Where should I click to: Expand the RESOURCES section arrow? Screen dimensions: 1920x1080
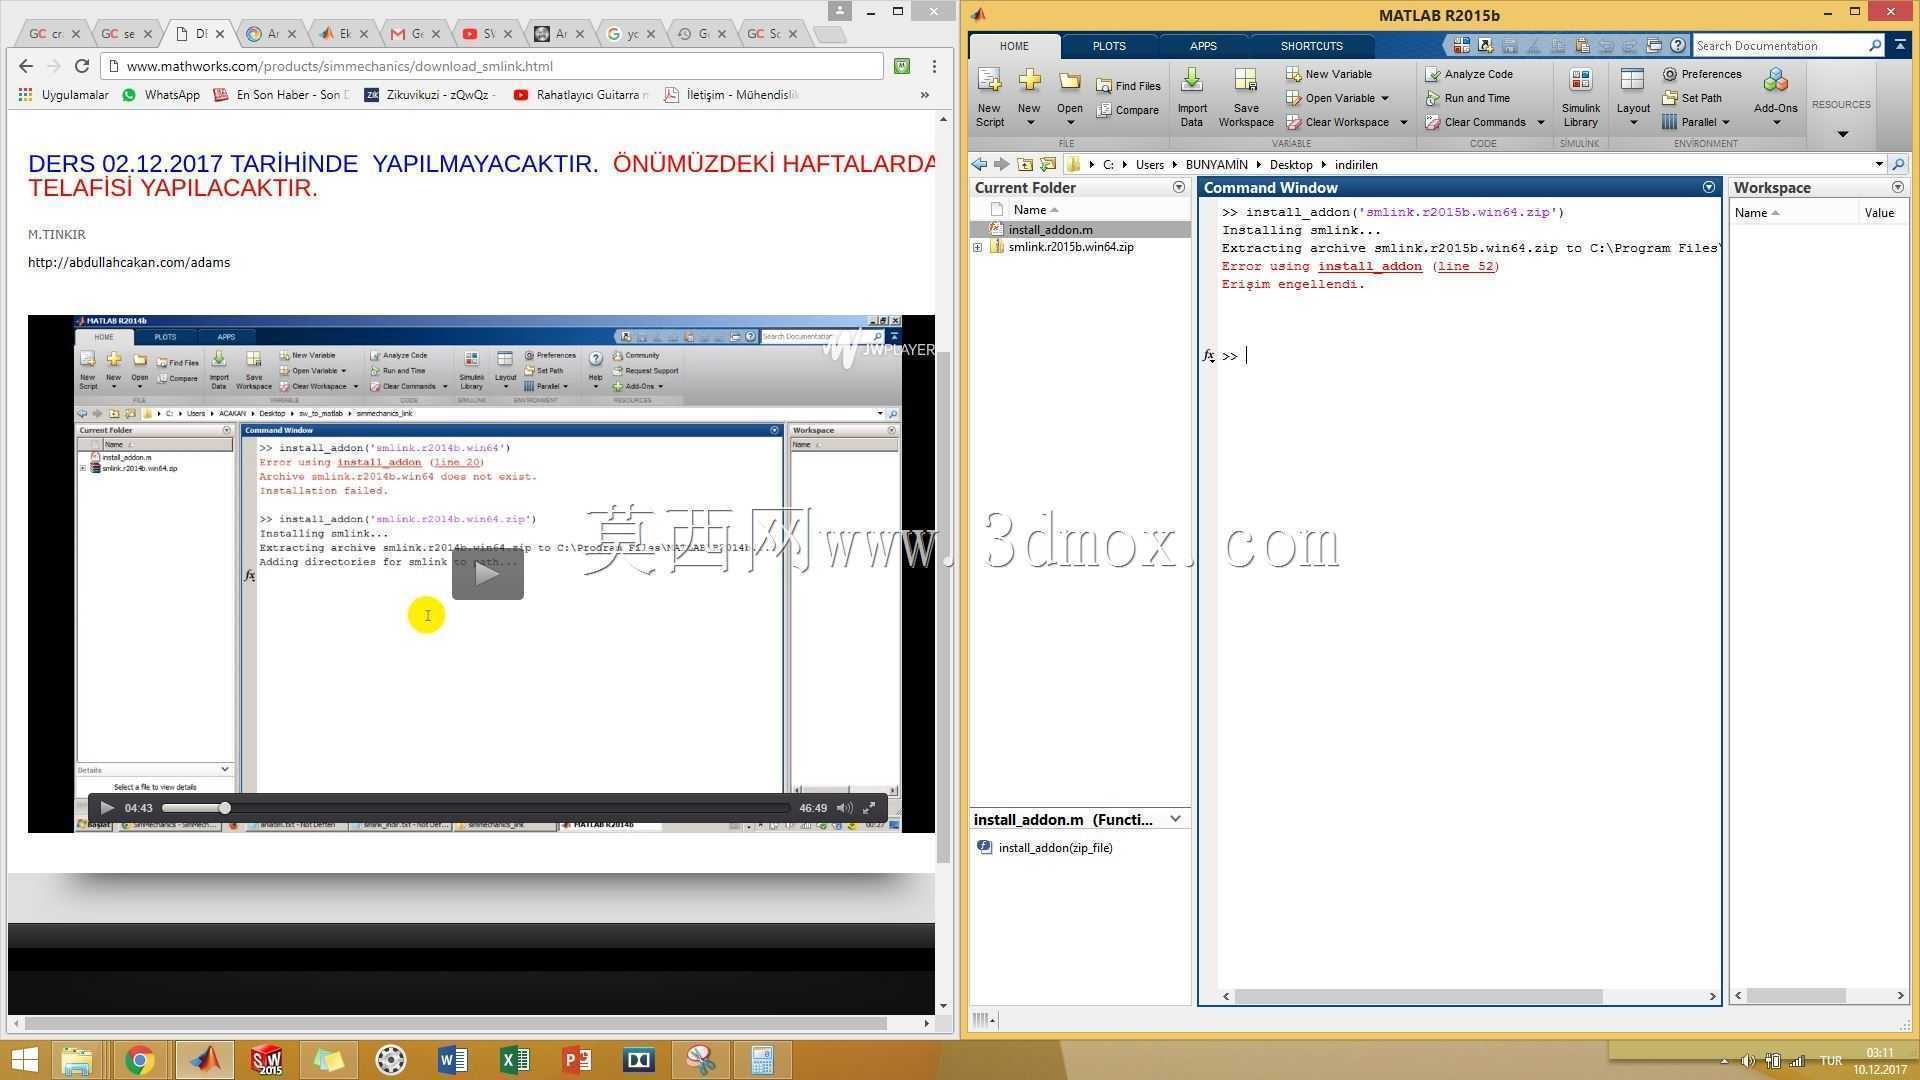pyautogui.click(x=1842, y=134)
